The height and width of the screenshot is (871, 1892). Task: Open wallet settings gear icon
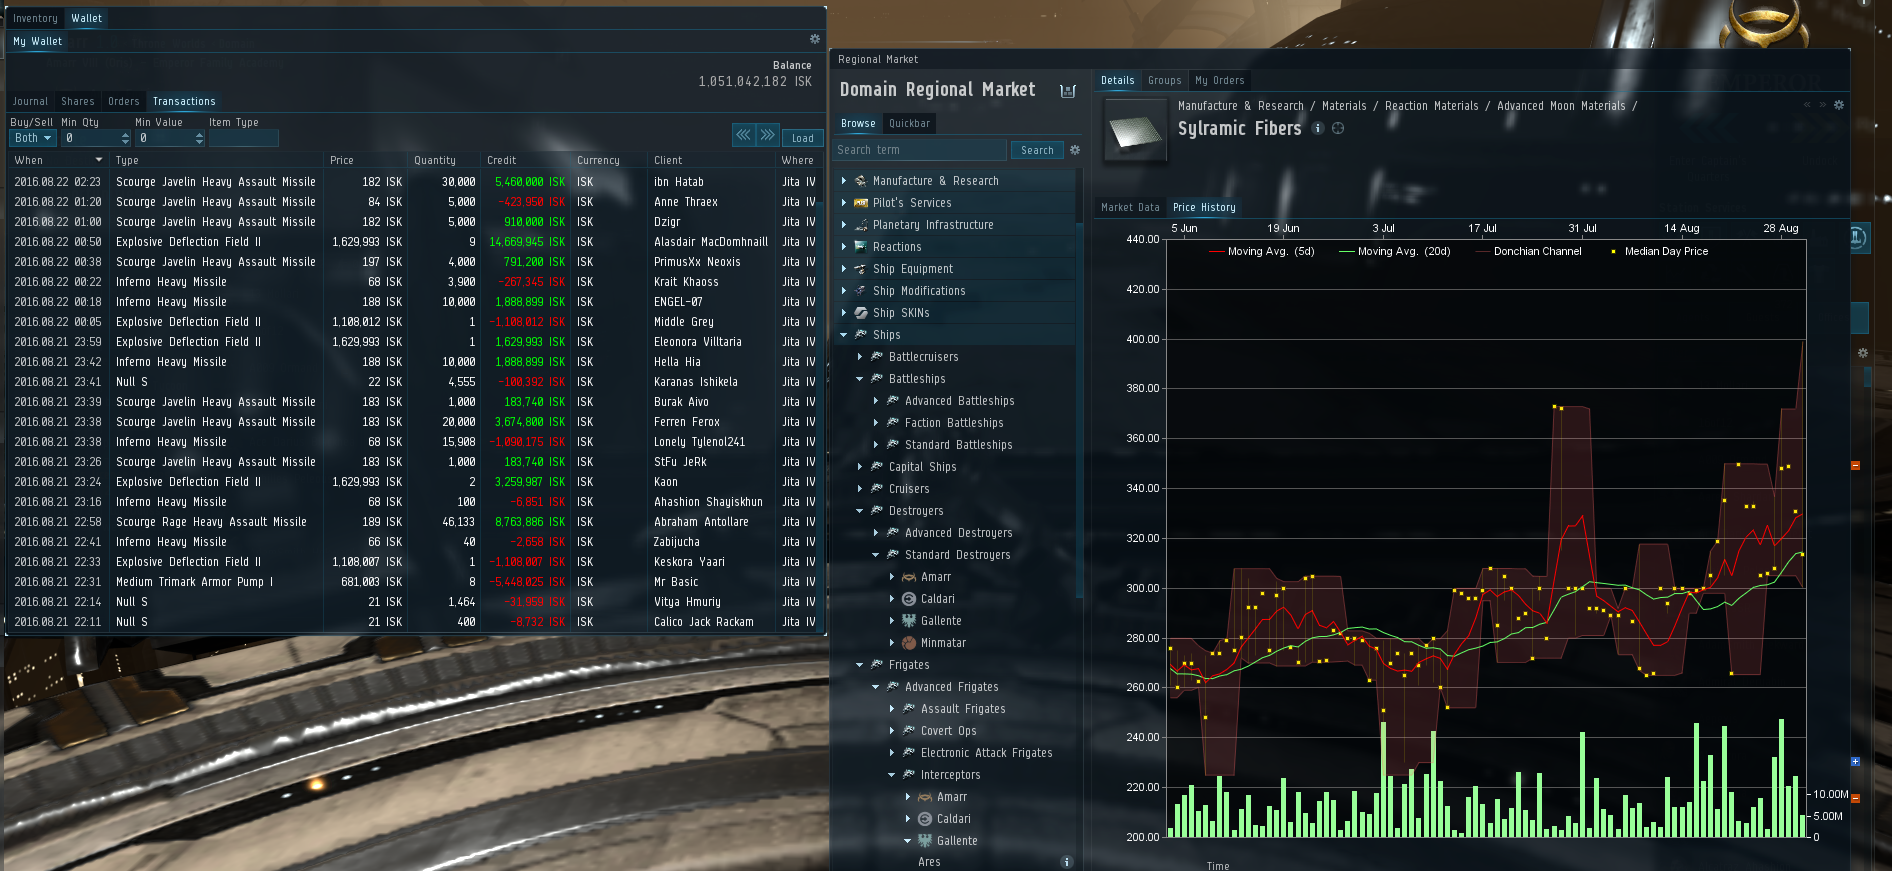click(x=814, y=39)
